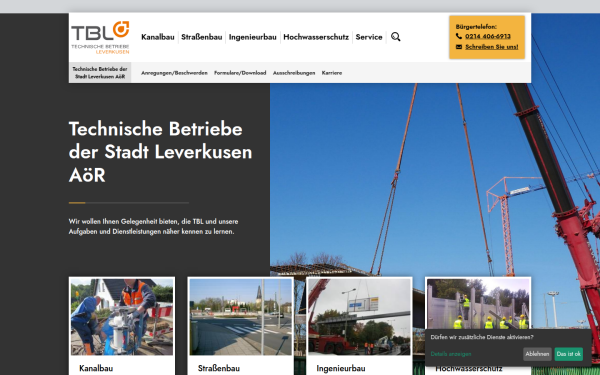Open the Kanalbau menu
600x375 pixels.
point(158,37)
